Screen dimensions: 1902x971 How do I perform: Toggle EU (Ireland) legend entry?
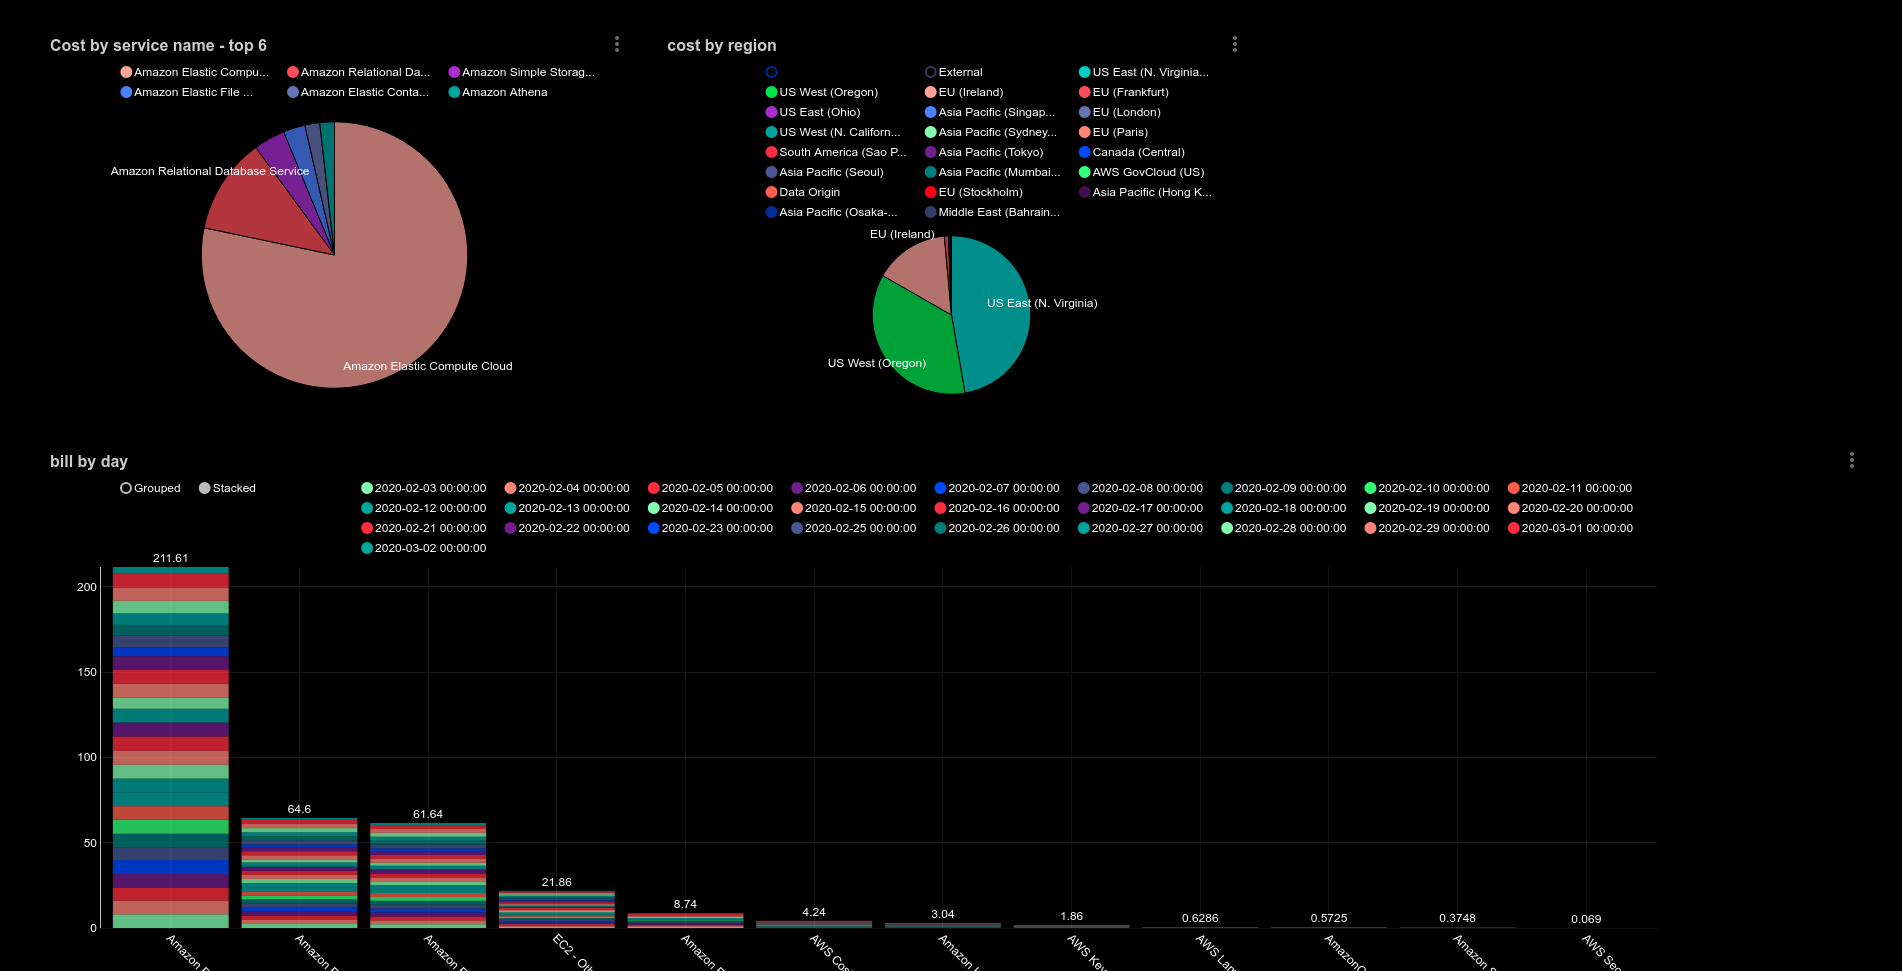tap(964, 92)
